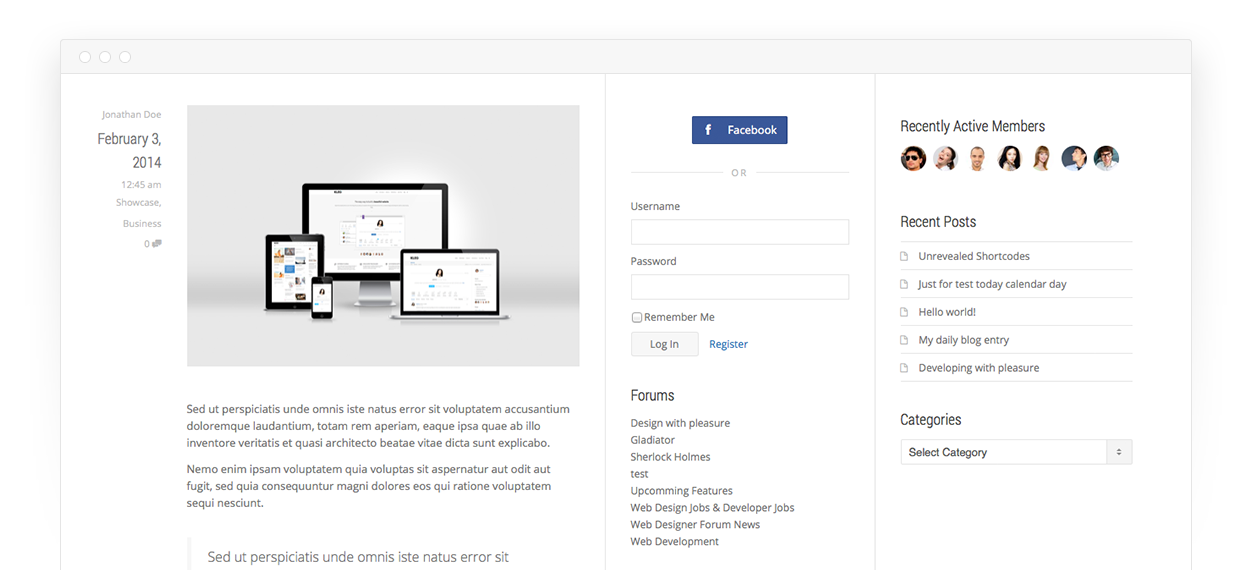Open the Showcase category link
This screenshot has height=570, width=1250.
pyautogui.click(x=137, y=203)
